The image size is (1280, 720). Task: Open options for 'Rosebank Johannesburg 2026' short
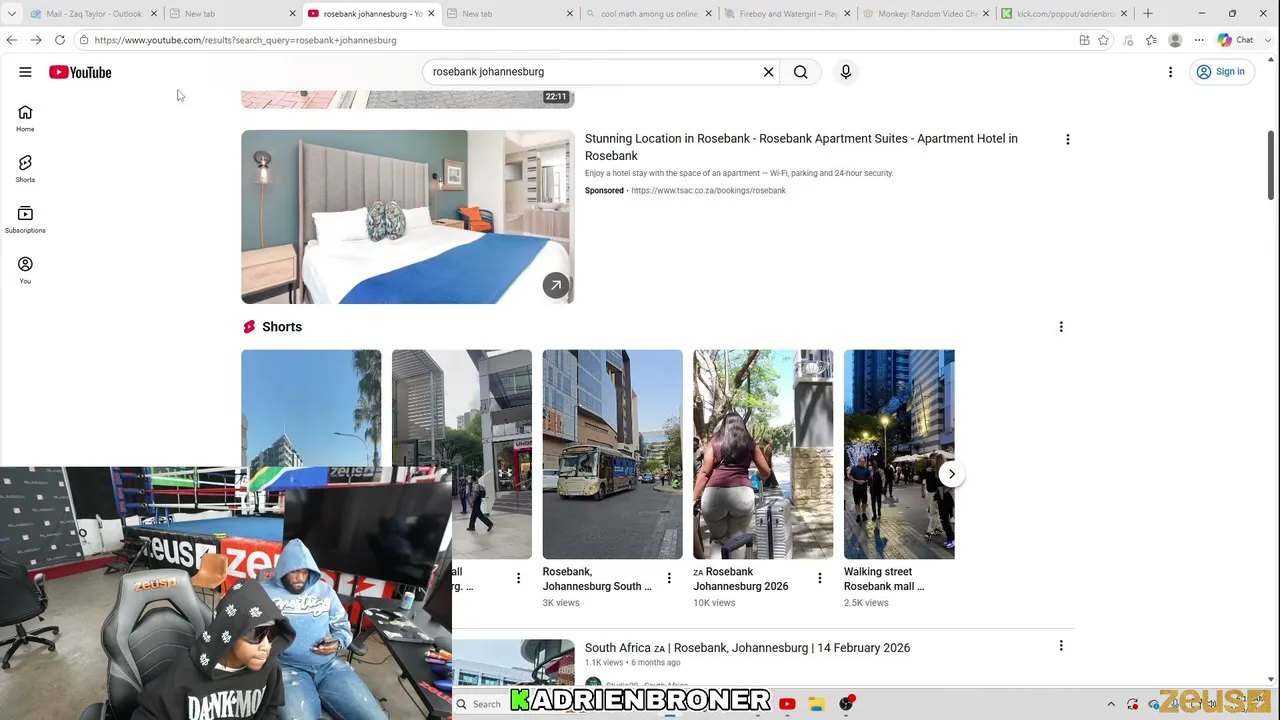(819, 578)
